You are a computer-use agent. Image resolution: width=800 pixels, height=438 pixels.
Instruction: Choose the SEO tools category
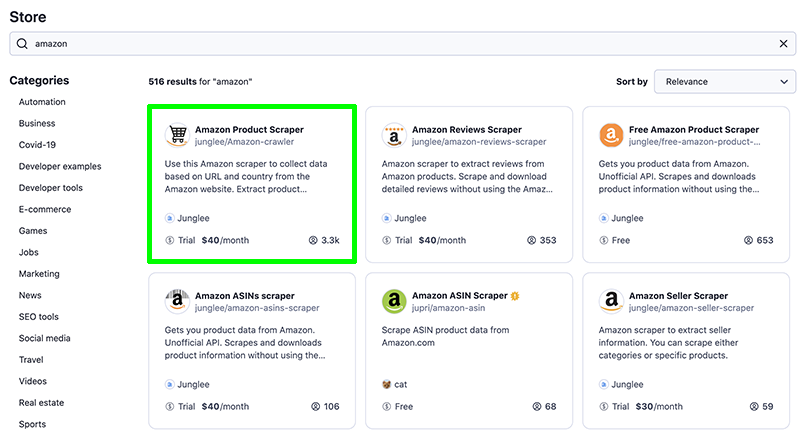point(39,317)
